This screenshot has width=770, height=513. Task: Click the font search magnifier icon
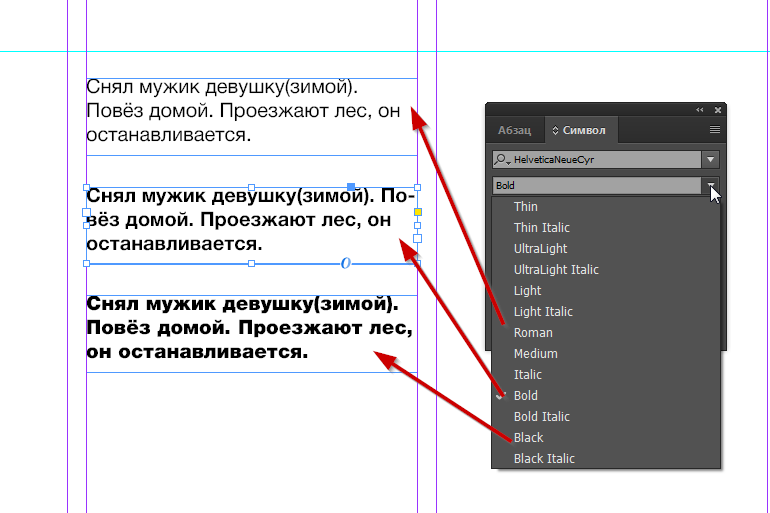click(501, 160)
